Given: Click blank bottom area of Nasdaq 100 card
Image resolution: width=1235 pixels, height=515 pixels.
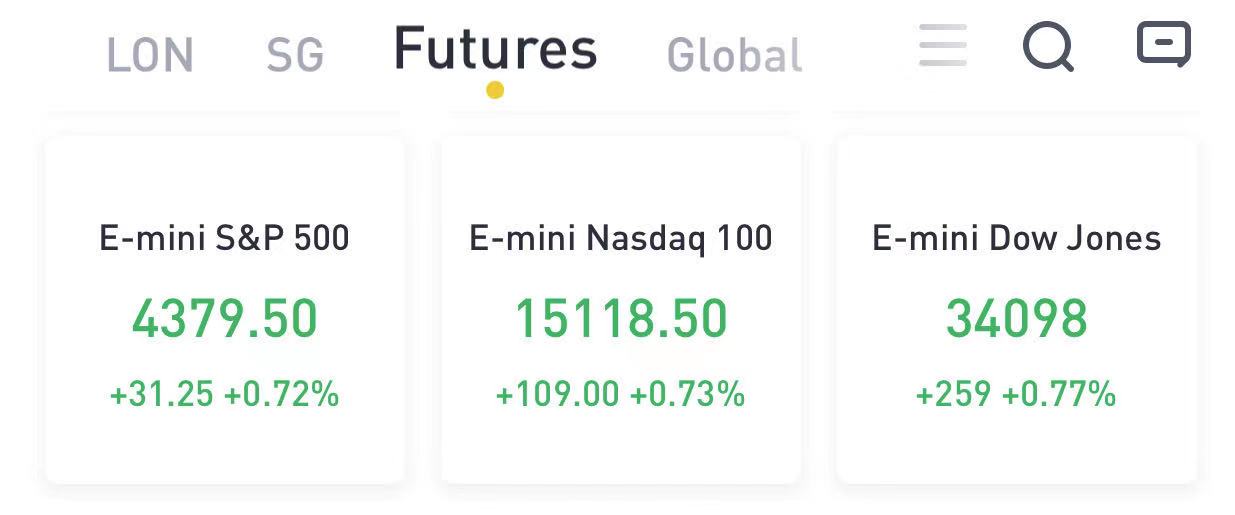Looking at the screenshot, I should (621, 448).
